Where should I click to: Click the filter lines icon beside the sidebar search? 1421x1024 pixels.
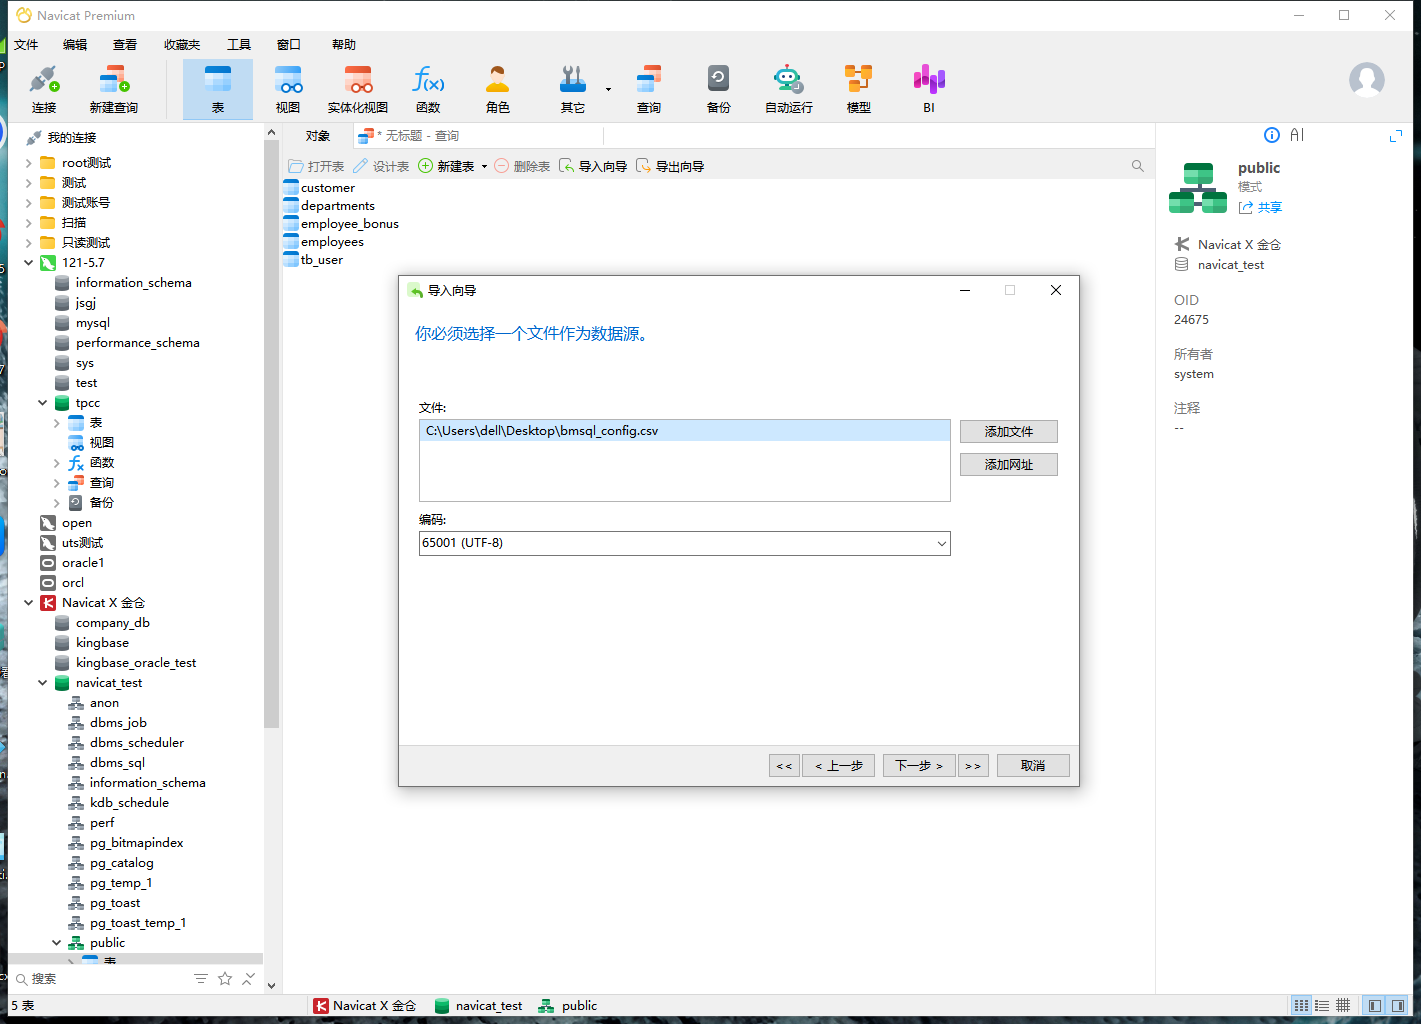tap(201, 978)
